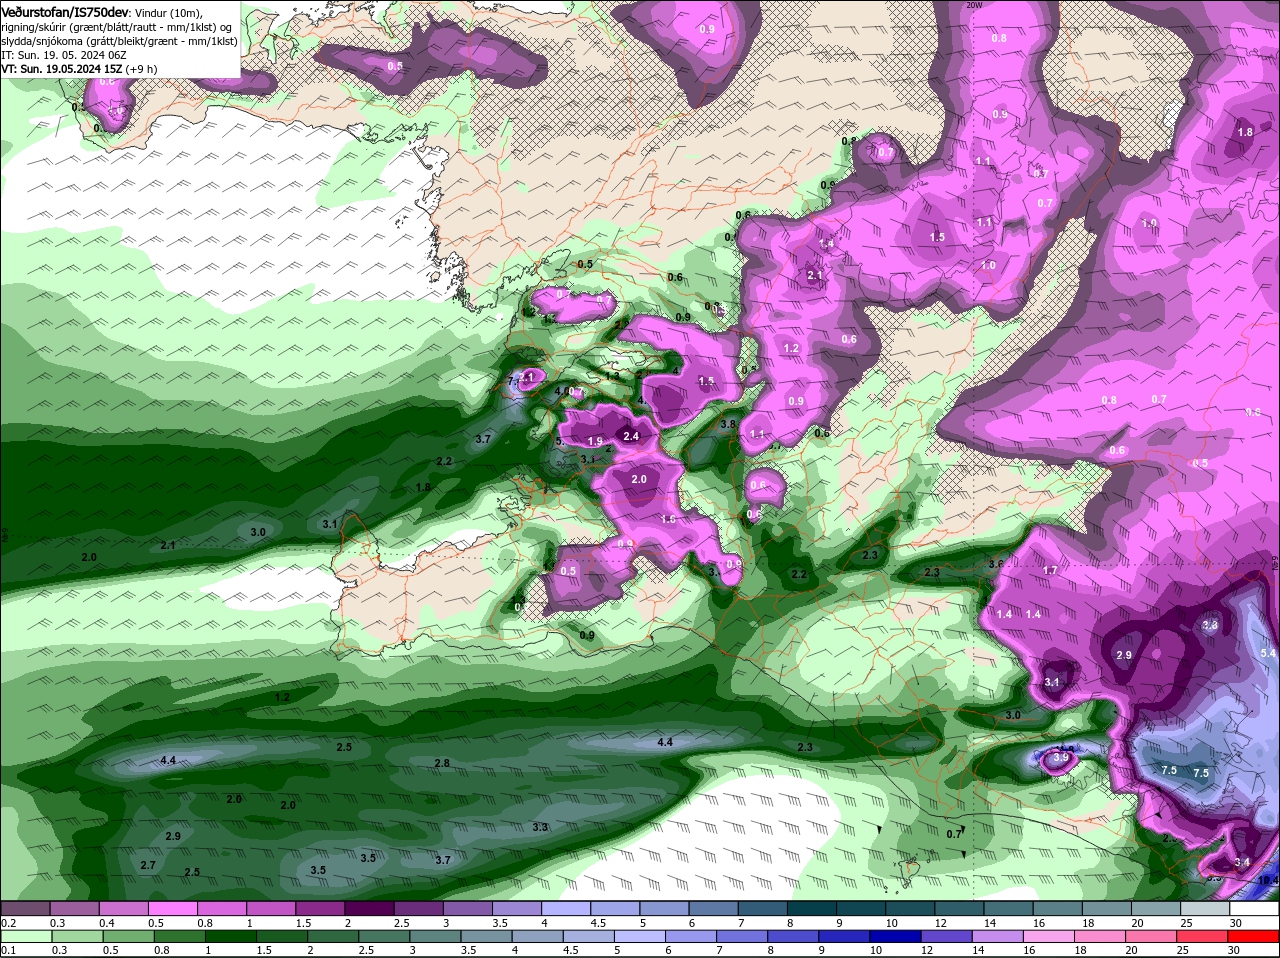Select the dark teal 8 snow legend swatch

click(812, 908)
